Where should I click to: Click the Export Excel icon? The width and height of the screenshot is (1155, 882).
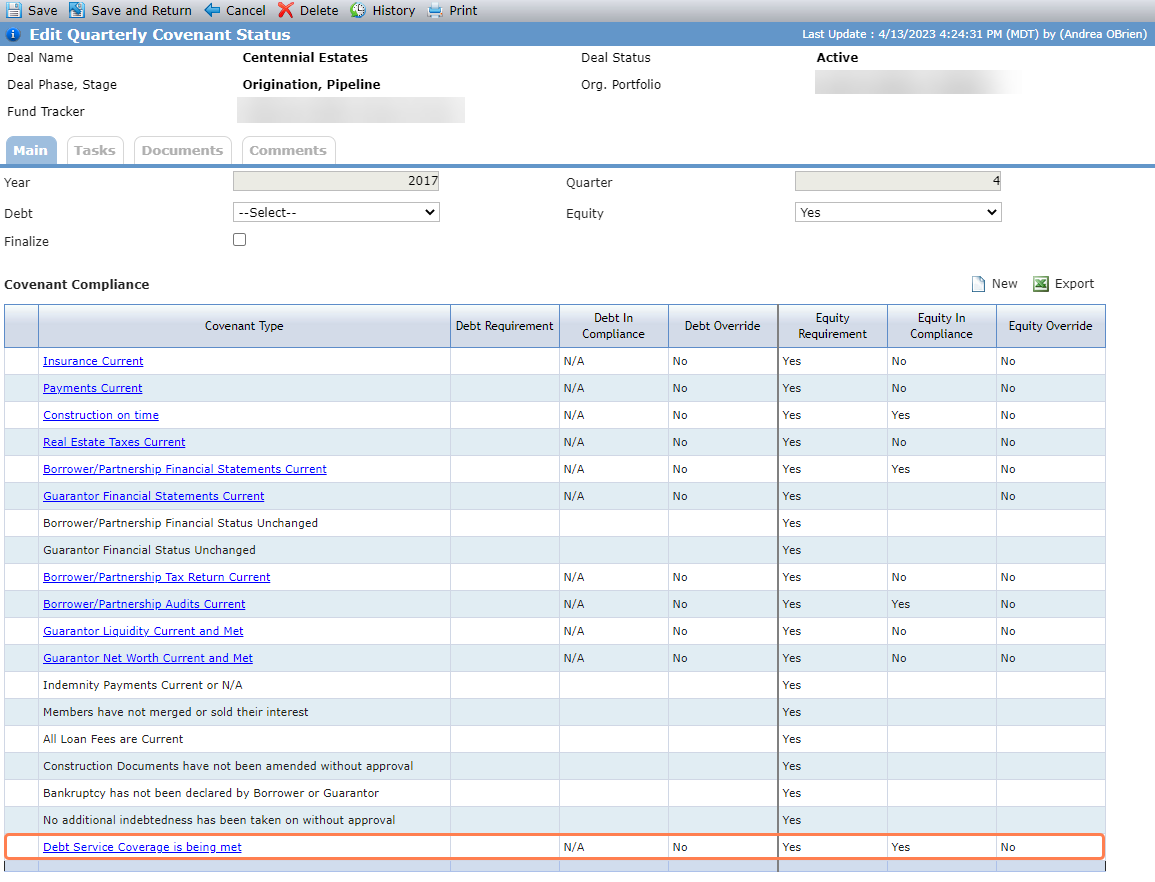pyautogui.click(x=1041, y=284)
